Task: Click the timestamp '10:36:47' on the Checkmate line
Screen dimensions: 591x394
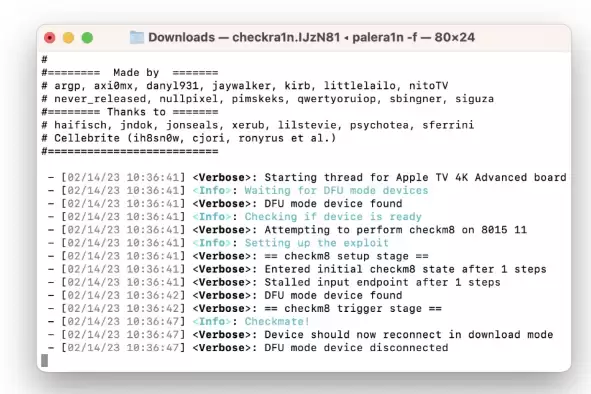Action: point(153,322)
